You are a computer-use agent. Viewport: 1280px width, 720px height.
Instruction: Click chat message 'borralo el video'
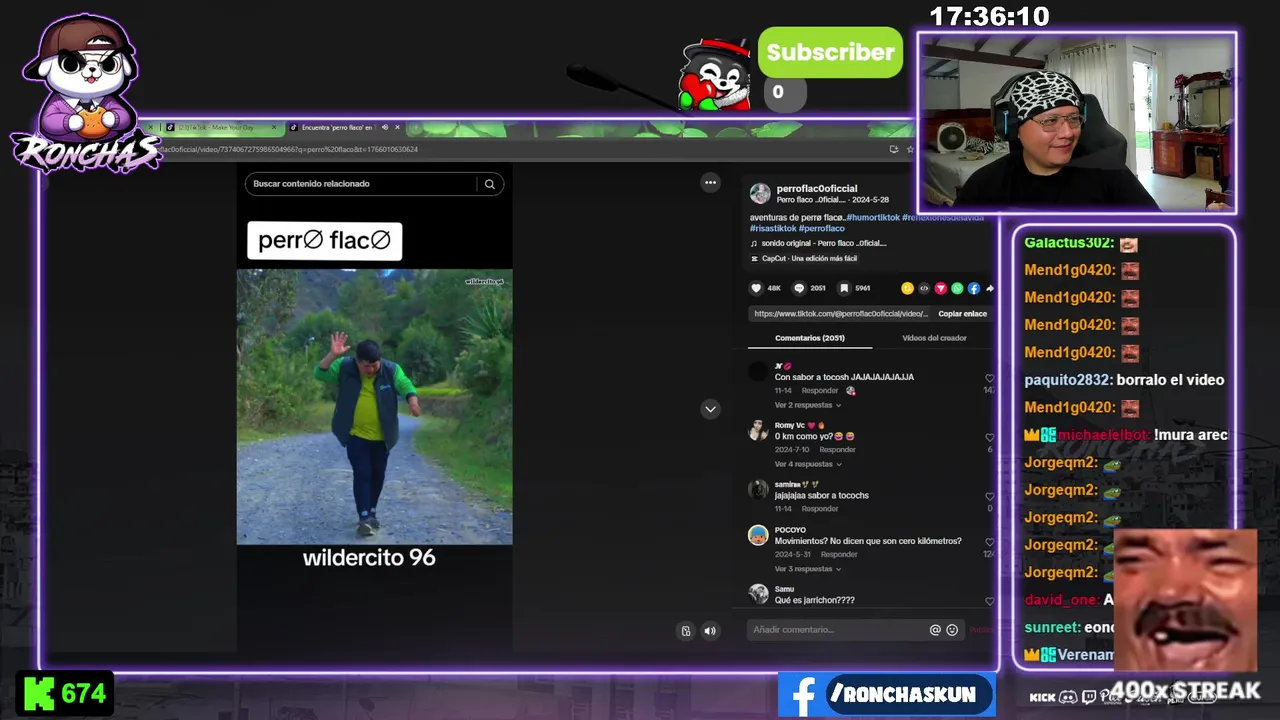1170,380
